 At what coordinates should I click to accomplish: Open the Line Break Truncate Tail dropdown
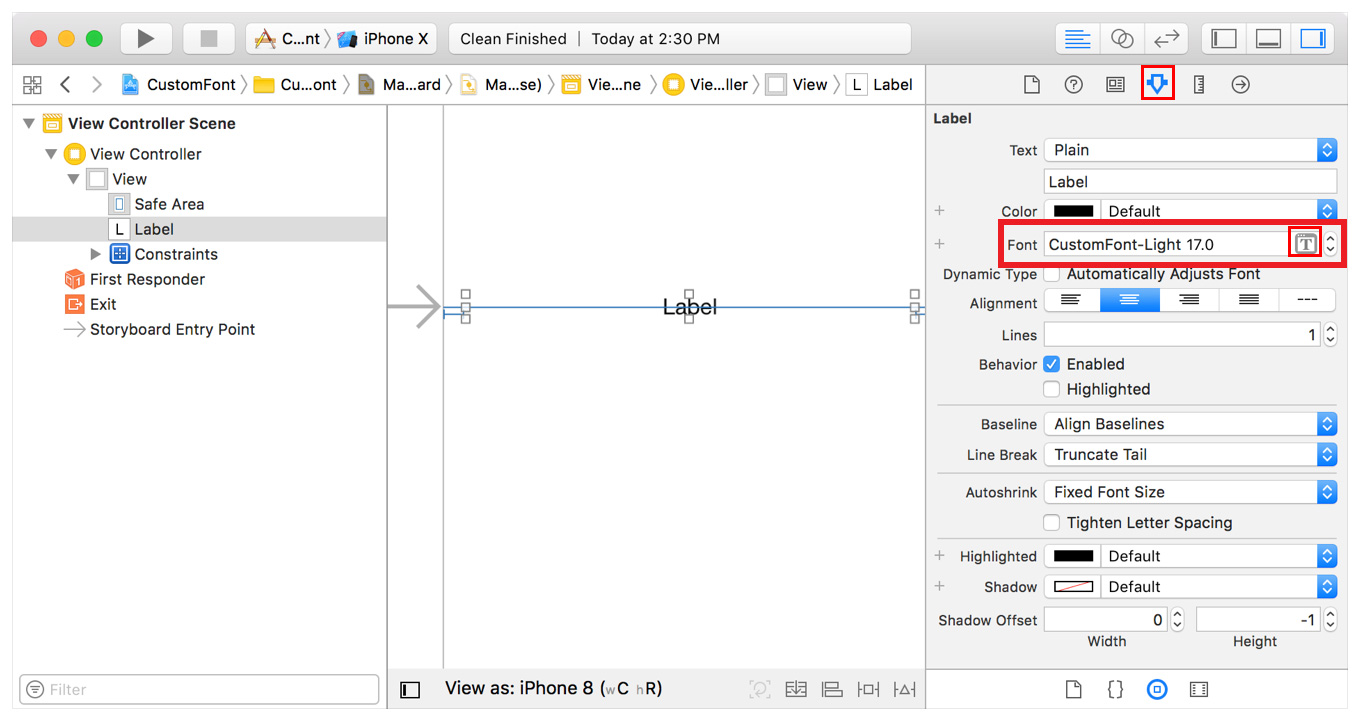pos(1190,454)
